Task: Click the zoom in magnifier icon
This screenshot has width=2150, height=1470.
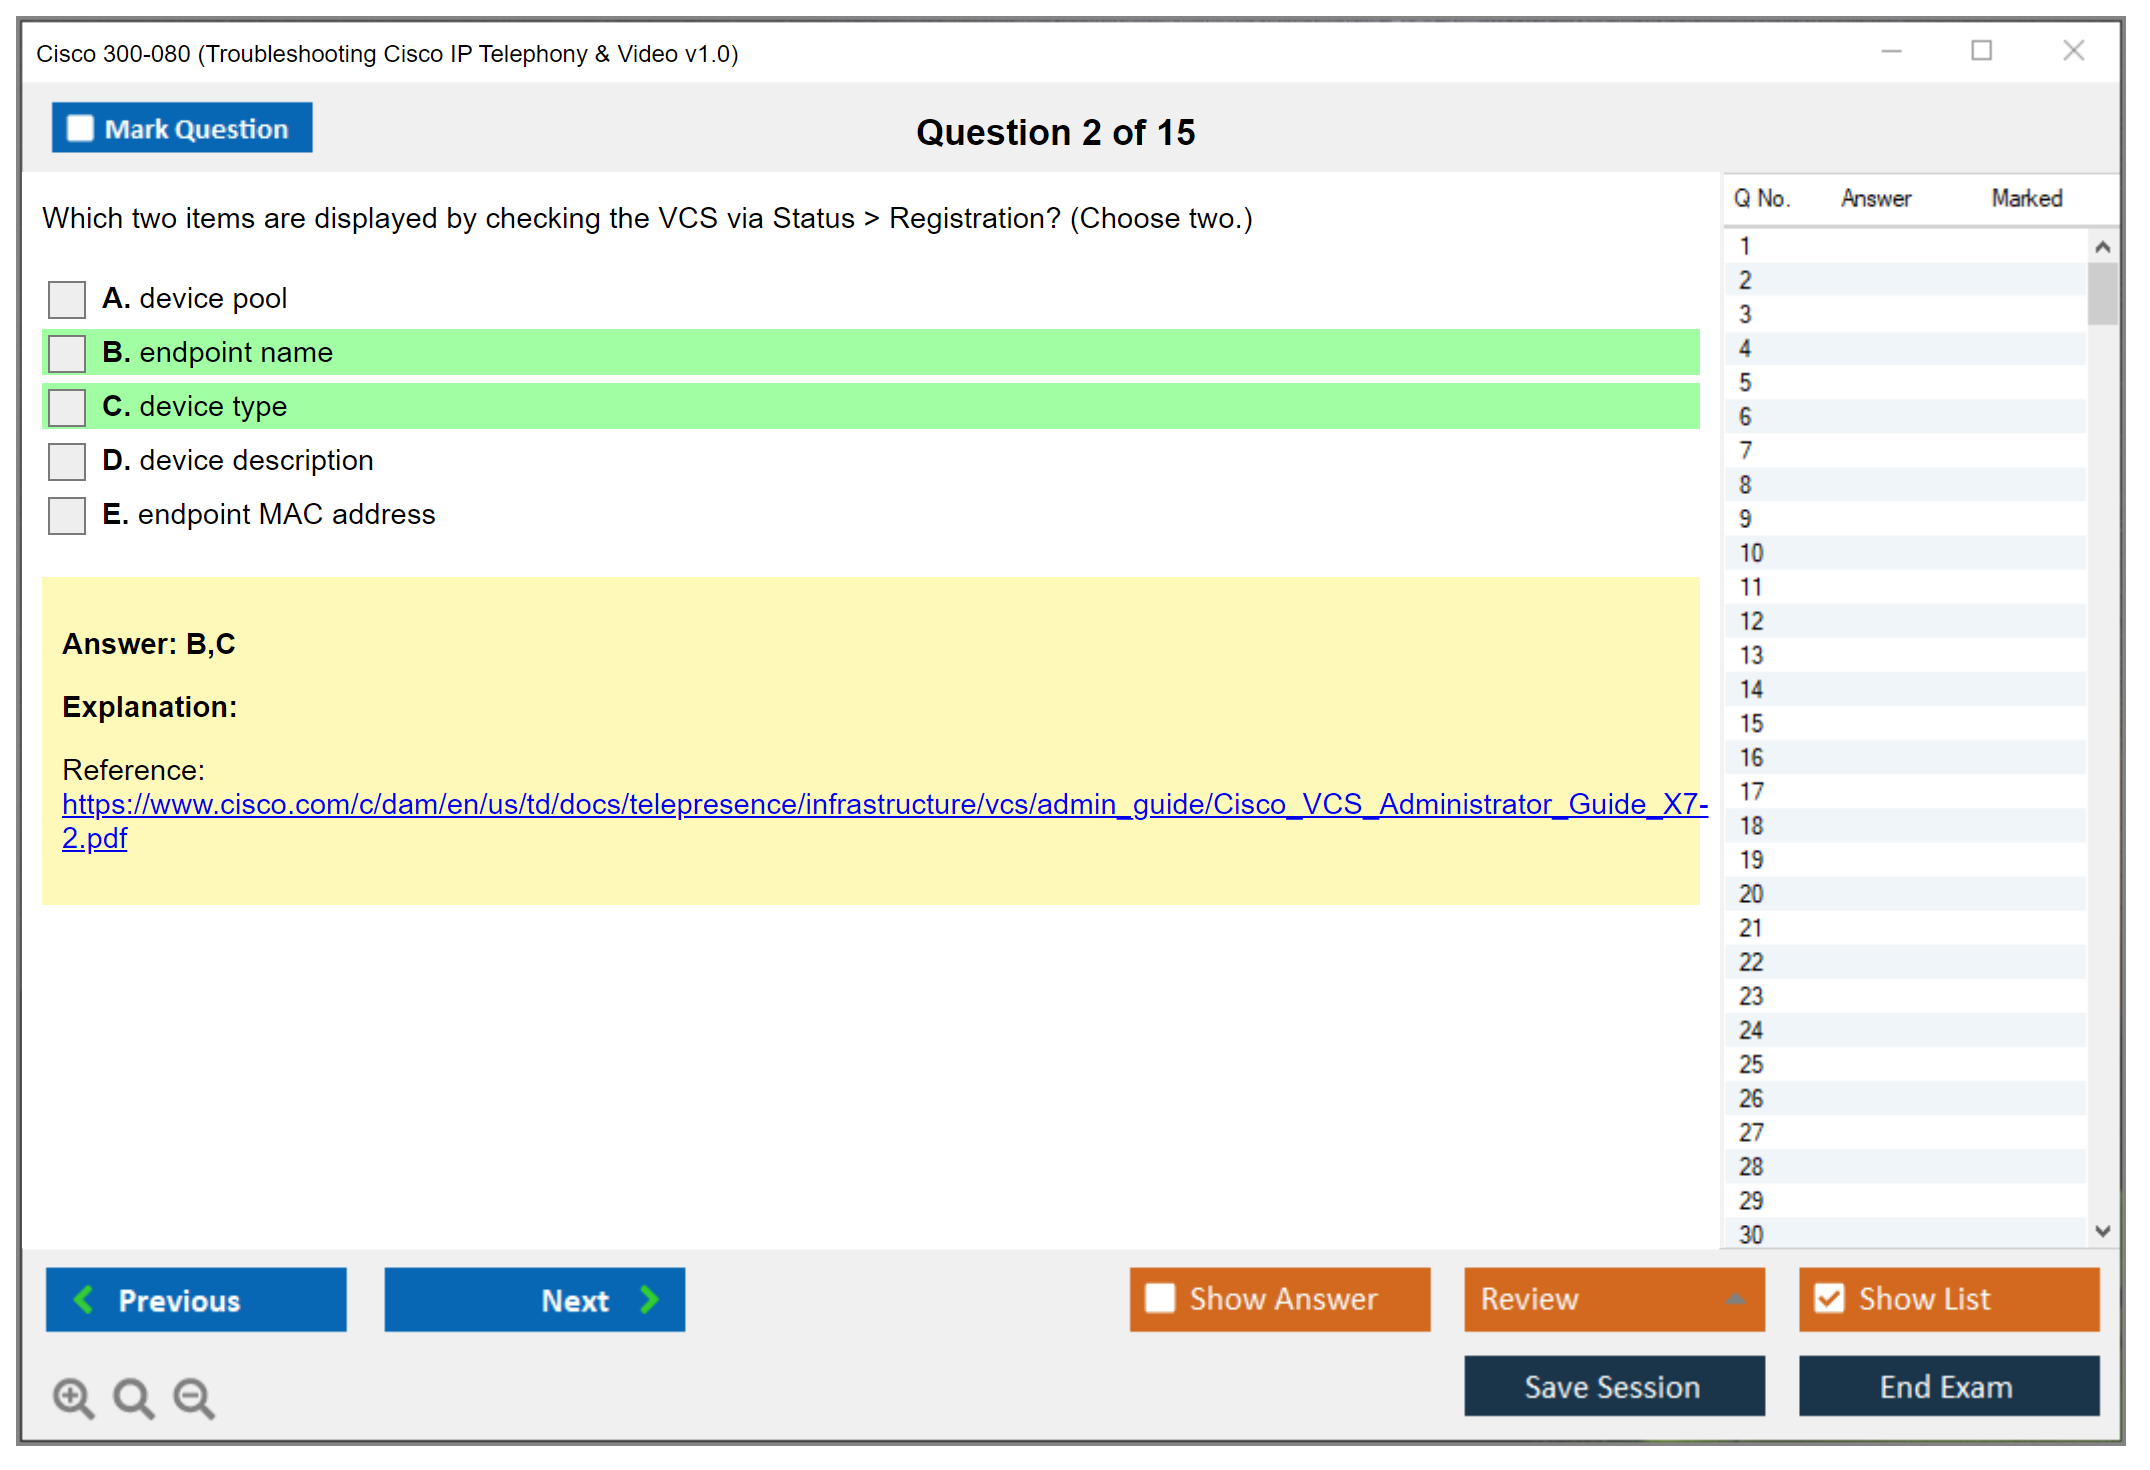Action: [x=73, y=1397]
